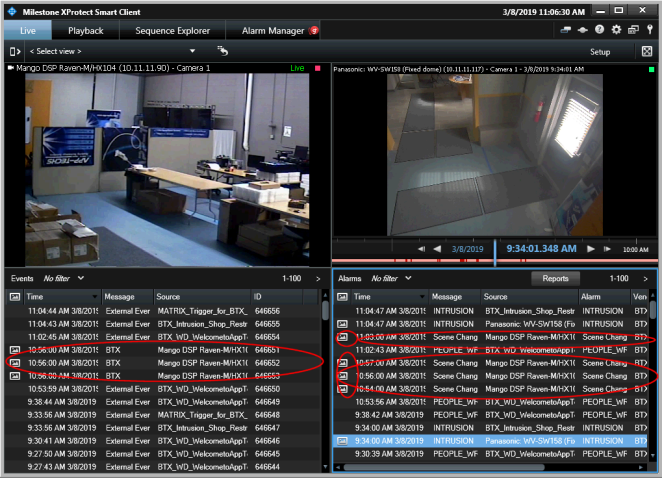
Task: Click the ID column header in Events
Action: [277, 297]
